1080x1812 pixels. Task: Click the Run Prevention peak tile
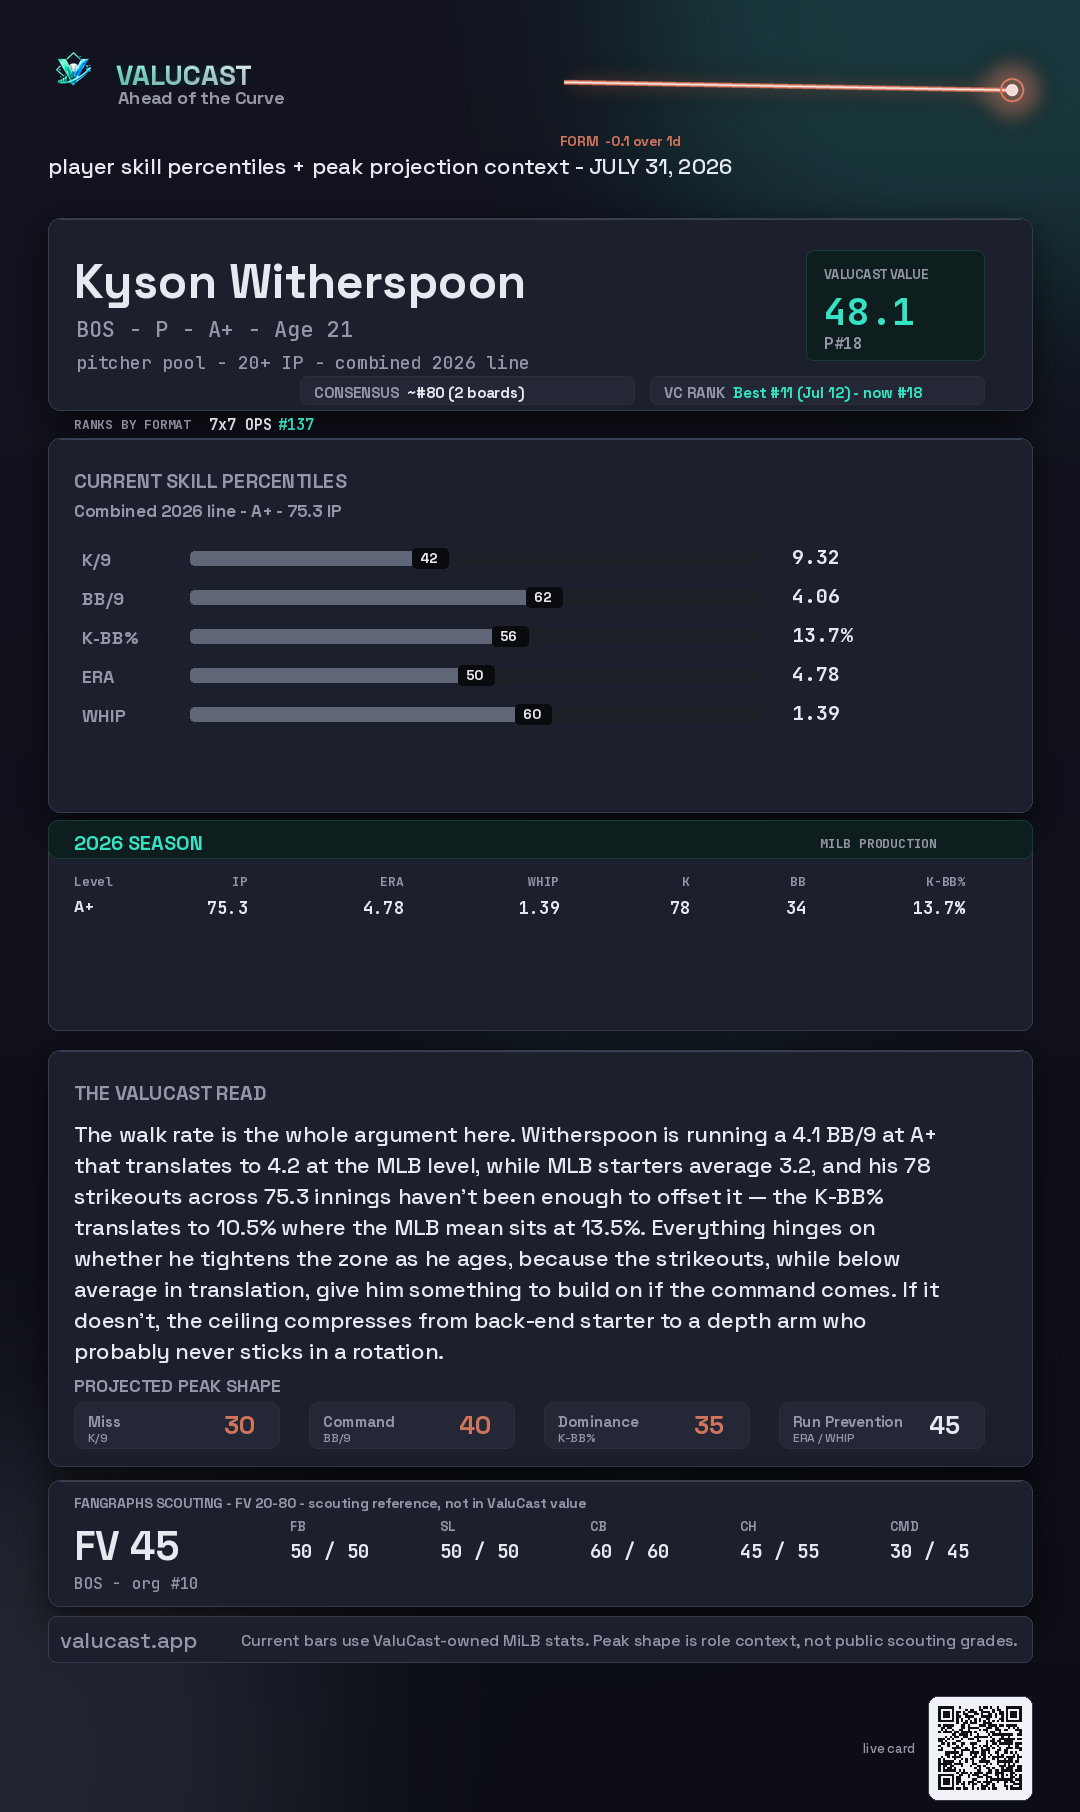click(x=881, y=1426)
